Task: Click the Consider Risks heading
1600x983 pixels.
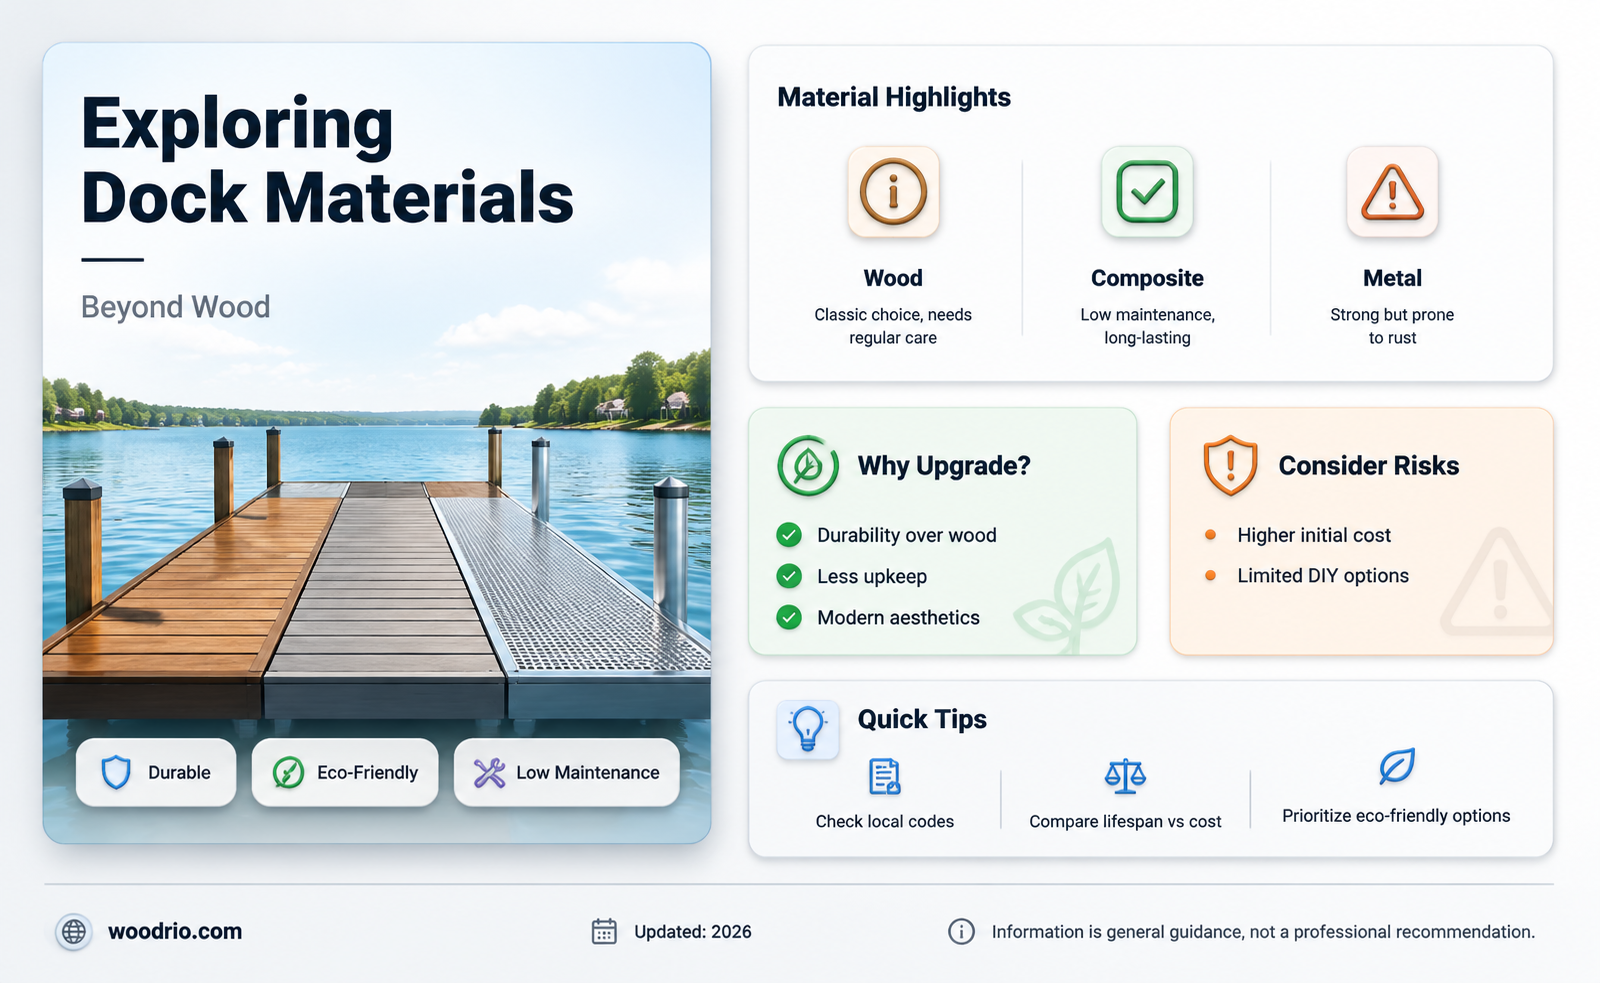Action: pos(1369,466)
